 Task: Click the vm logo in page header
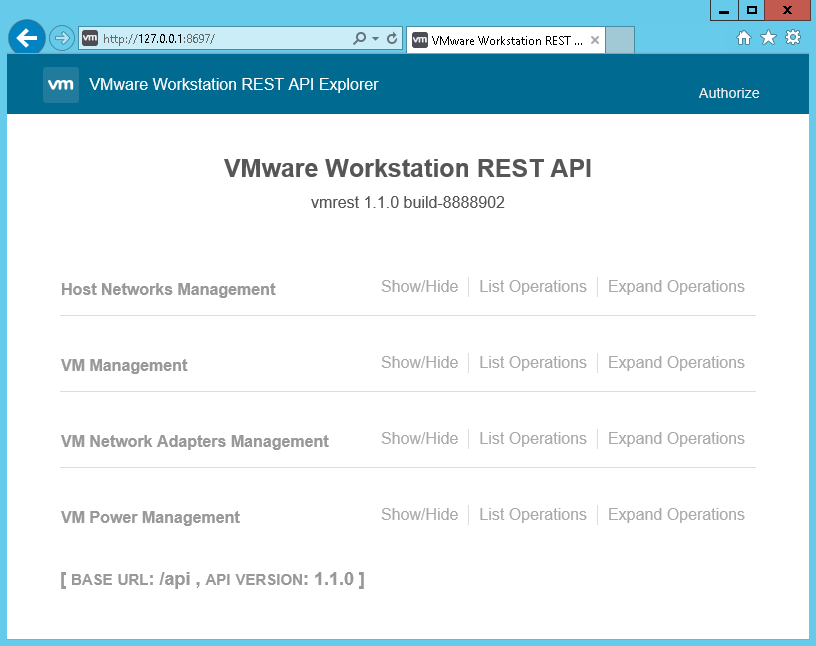61,84
